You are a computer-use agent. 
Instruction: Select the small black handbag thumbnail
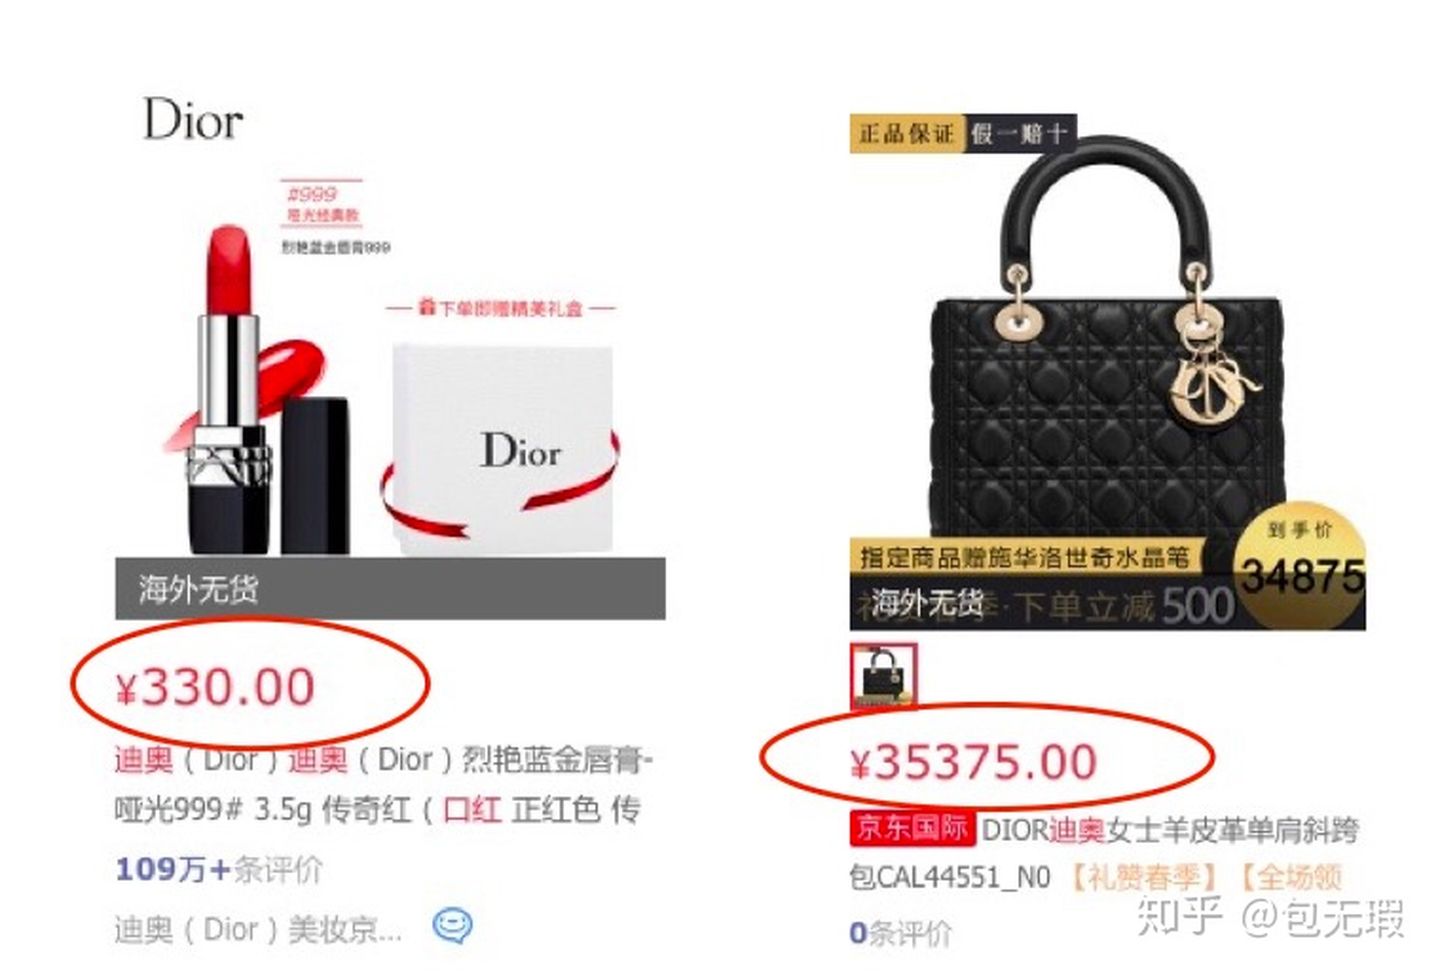tap(883, 677)
